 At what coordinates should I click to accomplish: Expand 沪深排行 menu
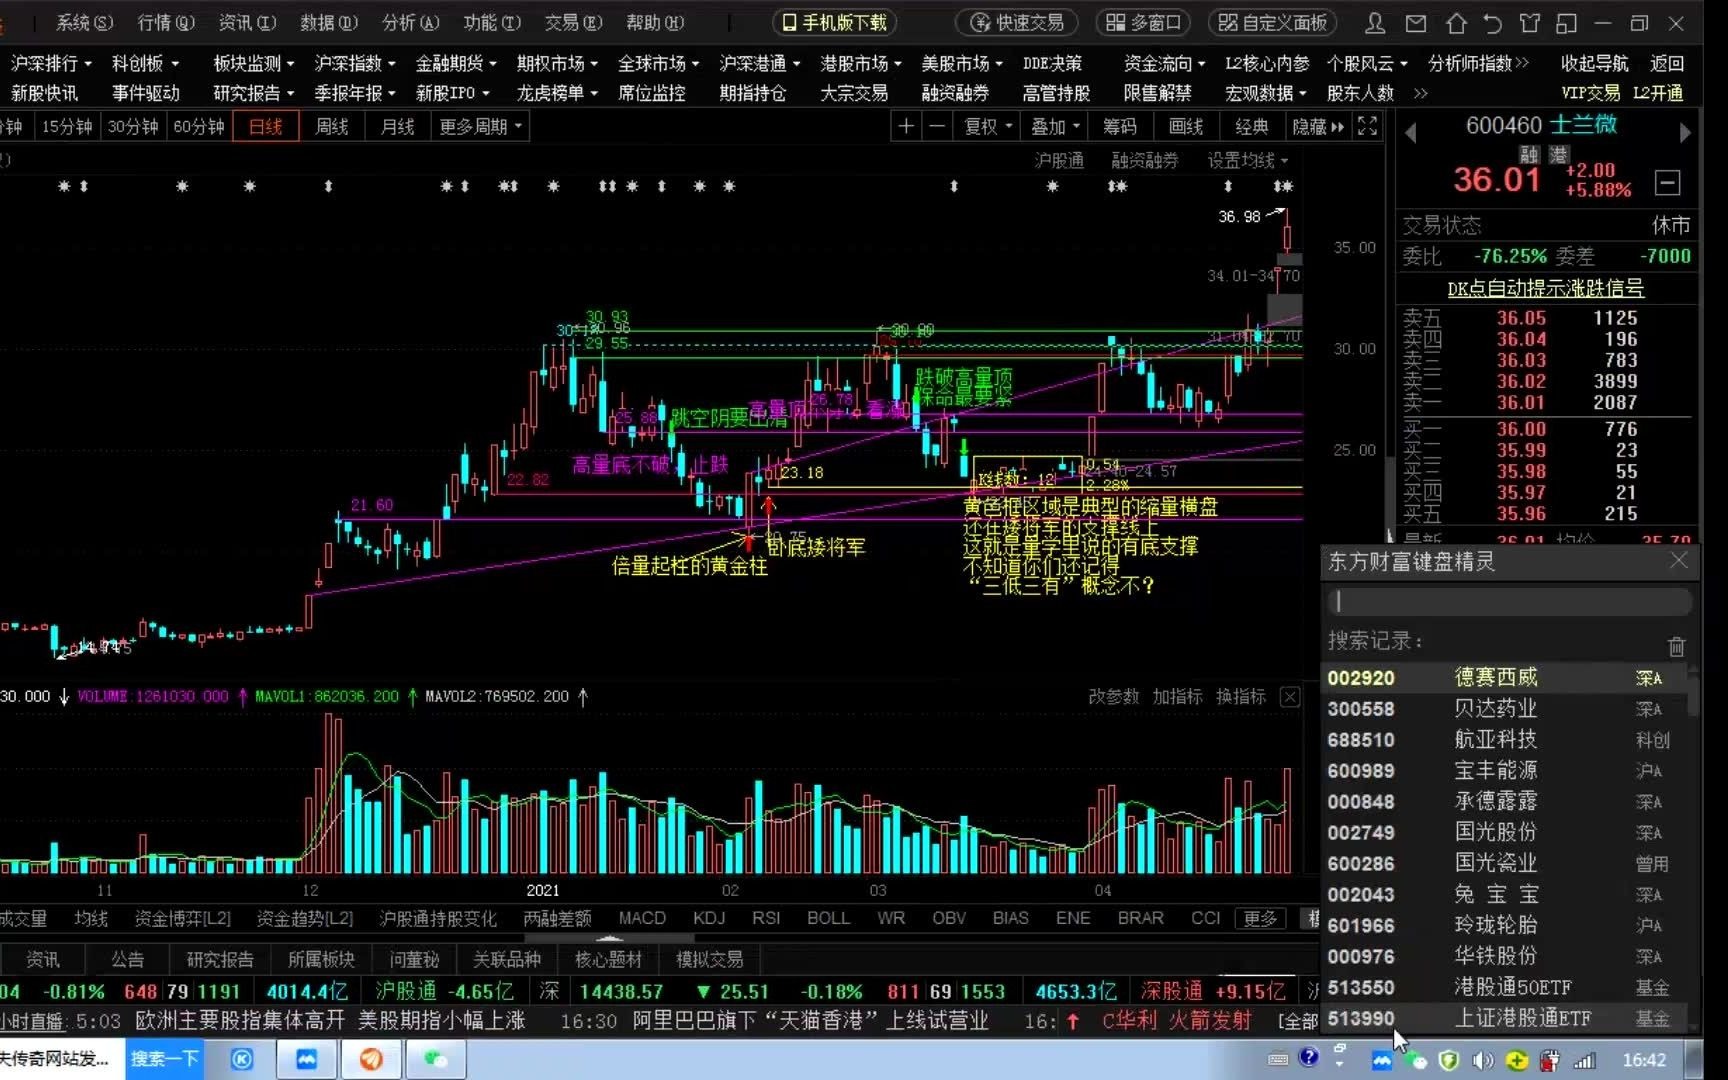click(51, 63)
